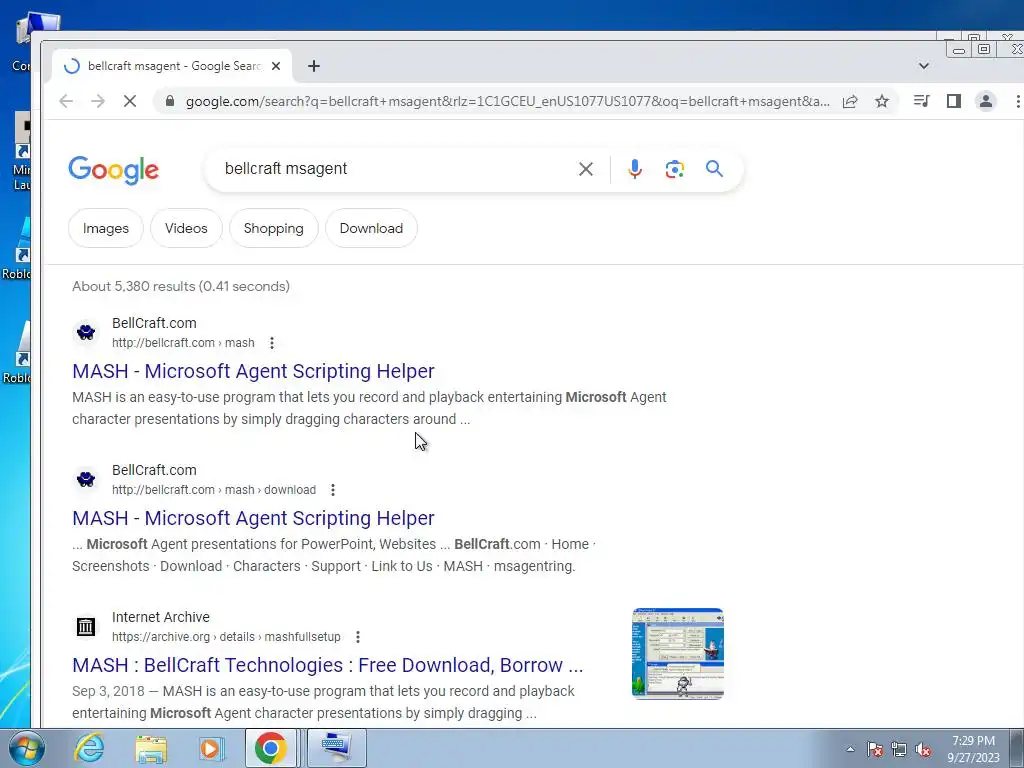Open options for archive.org mashfullsetup result
Viewport: 1024px width, 768px height.
coord(358,637)
